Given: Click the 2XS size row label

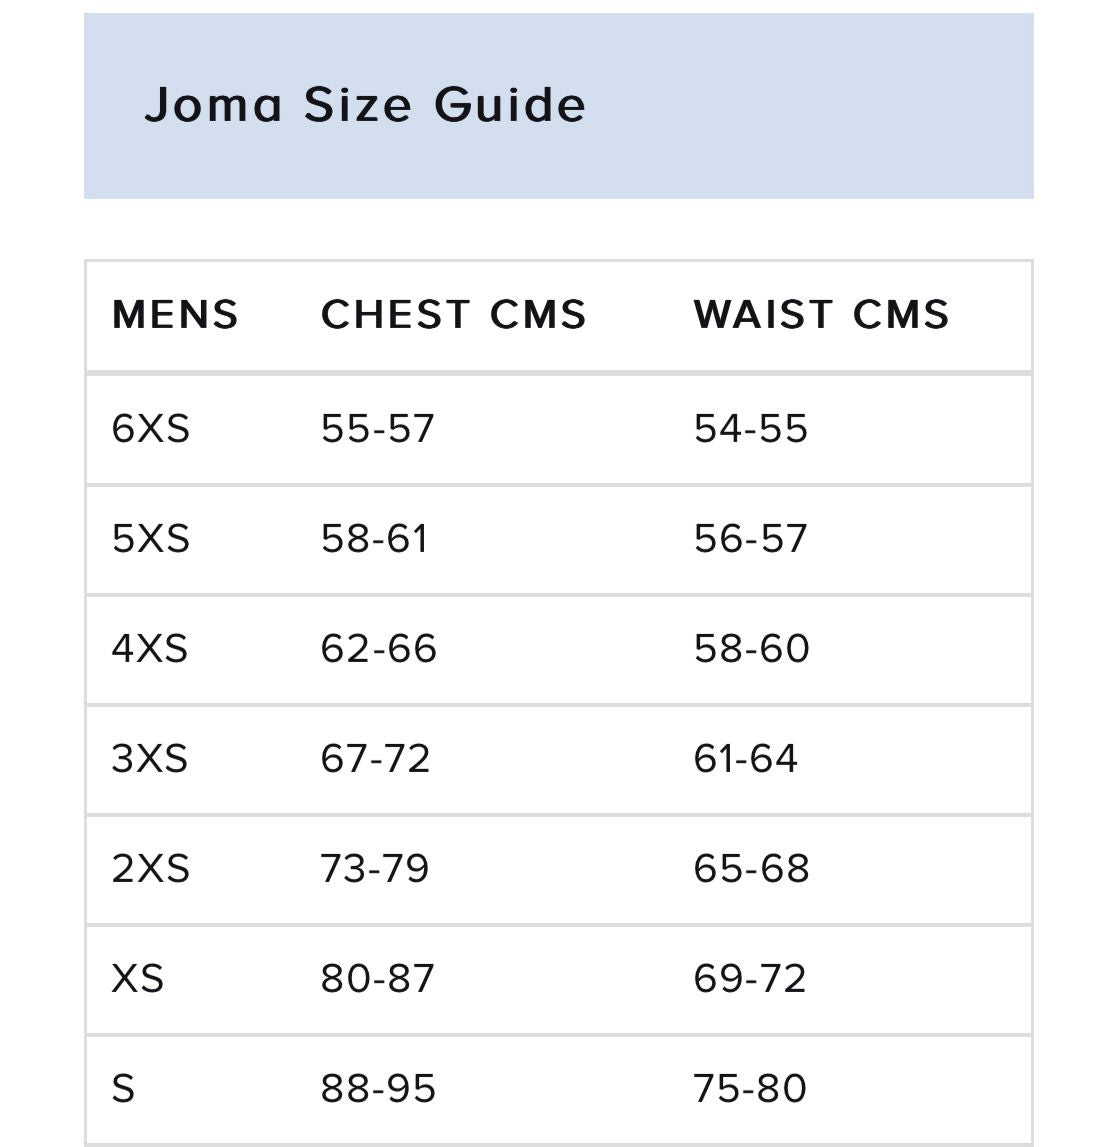Looking at the screenshot, I should point(151,868).
